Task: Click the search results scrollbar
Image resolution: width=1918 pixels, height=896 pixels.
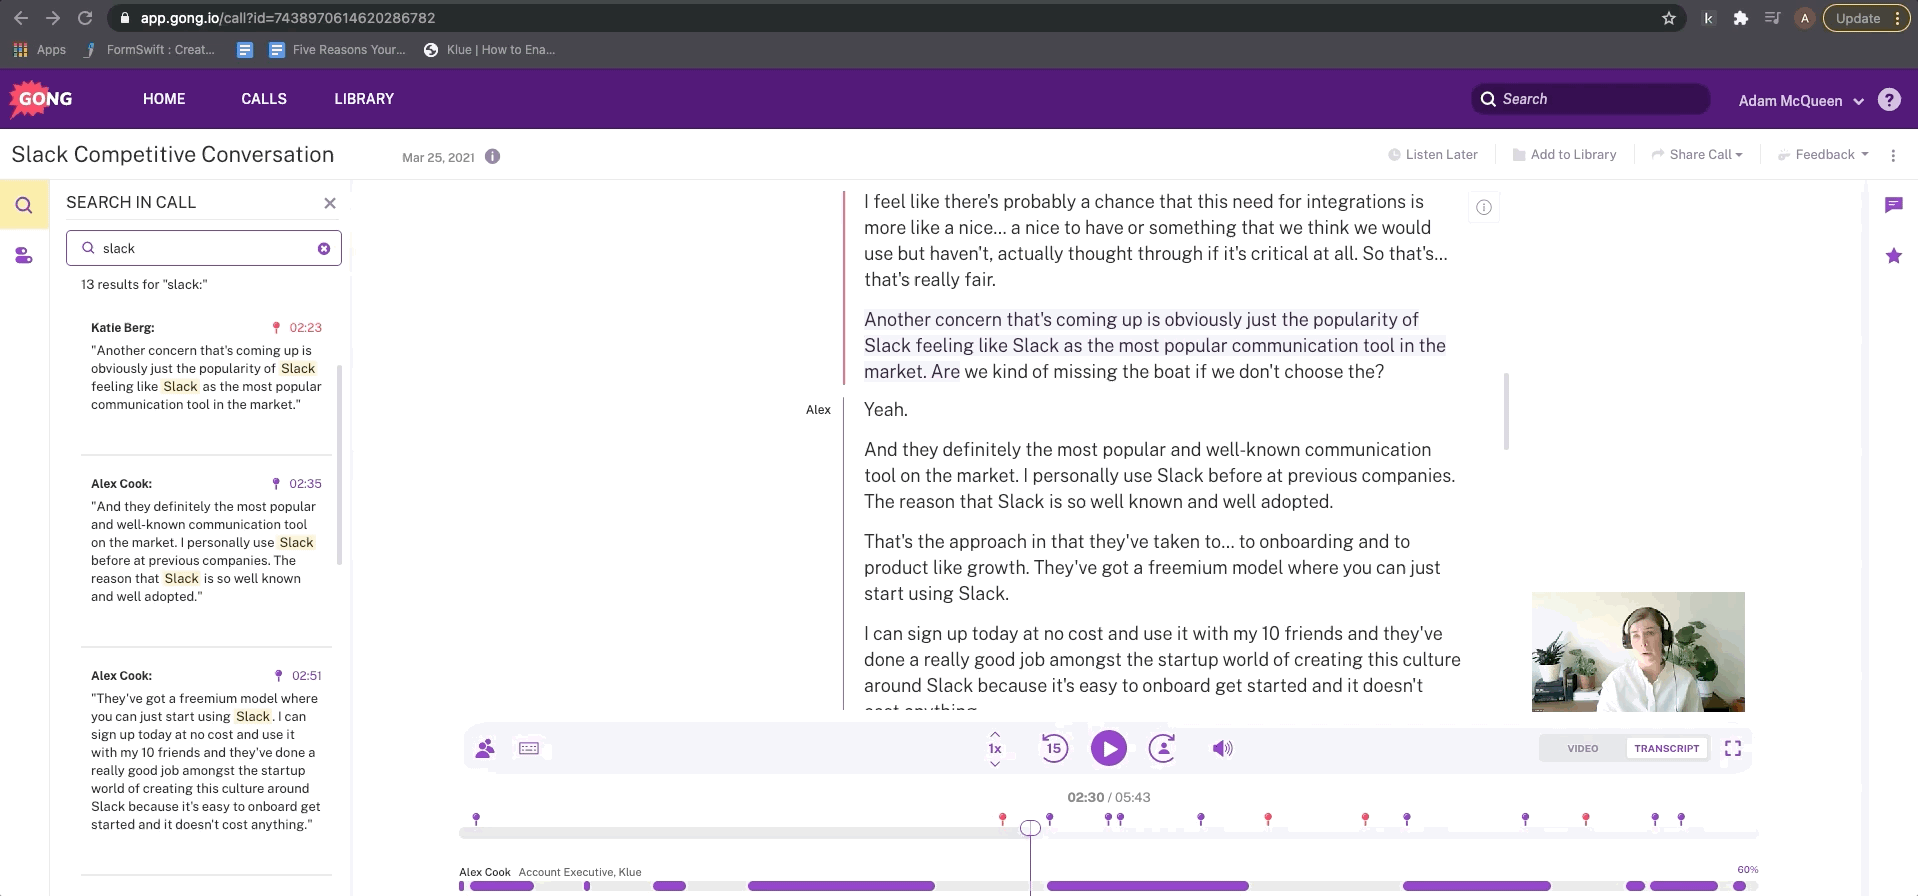Action: [x=340, y=465]
